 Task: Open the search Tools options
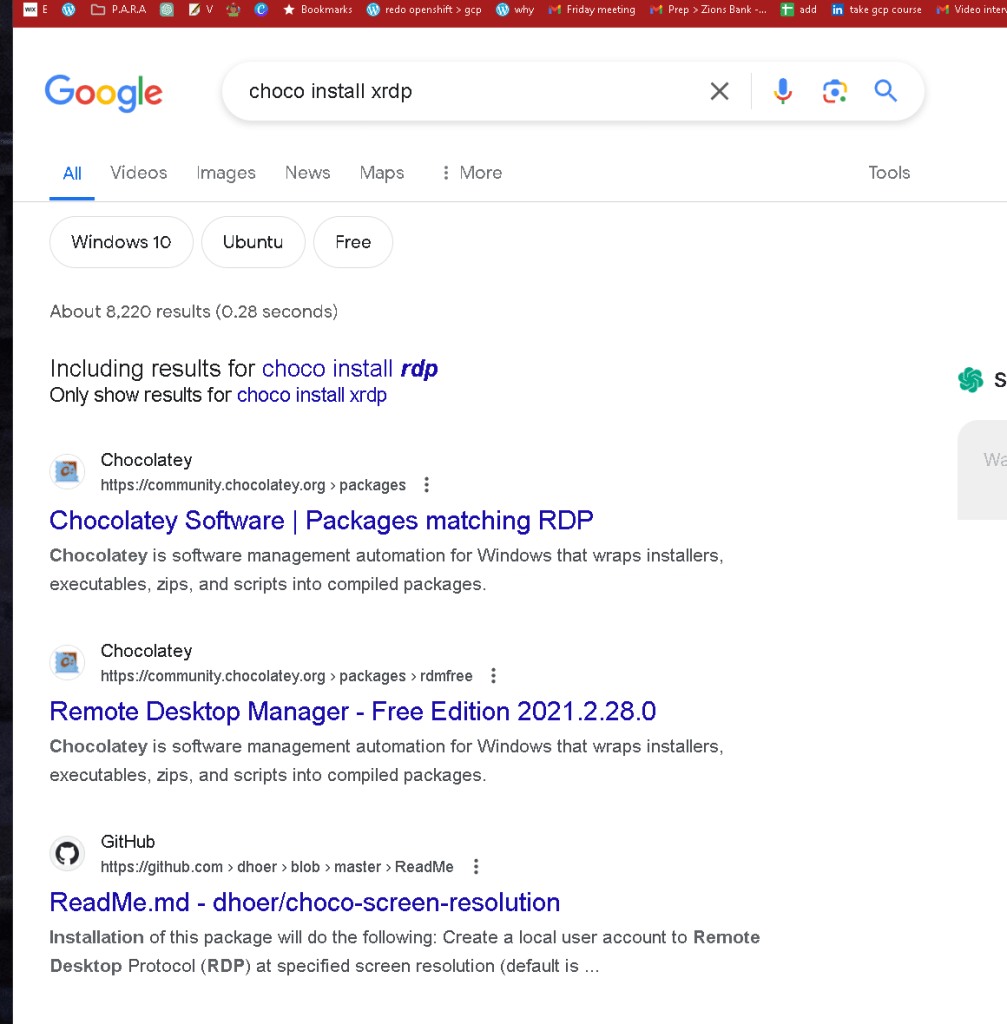point(889,172)
